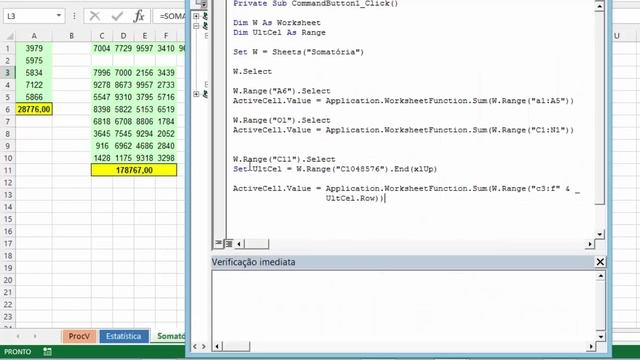Screen dimensions: 640x360
Task: Open the Insert Function fx icon
Action: coord(139,16)
